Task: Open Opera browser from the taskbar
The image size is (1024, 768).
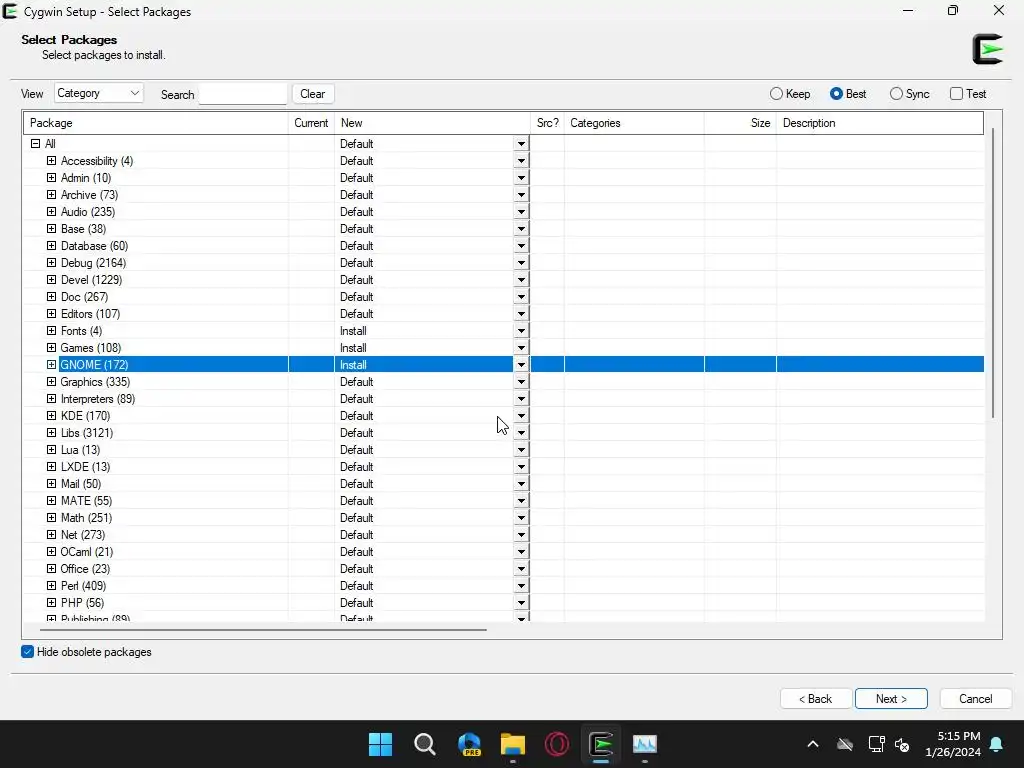Action: (x=557, y=744)
